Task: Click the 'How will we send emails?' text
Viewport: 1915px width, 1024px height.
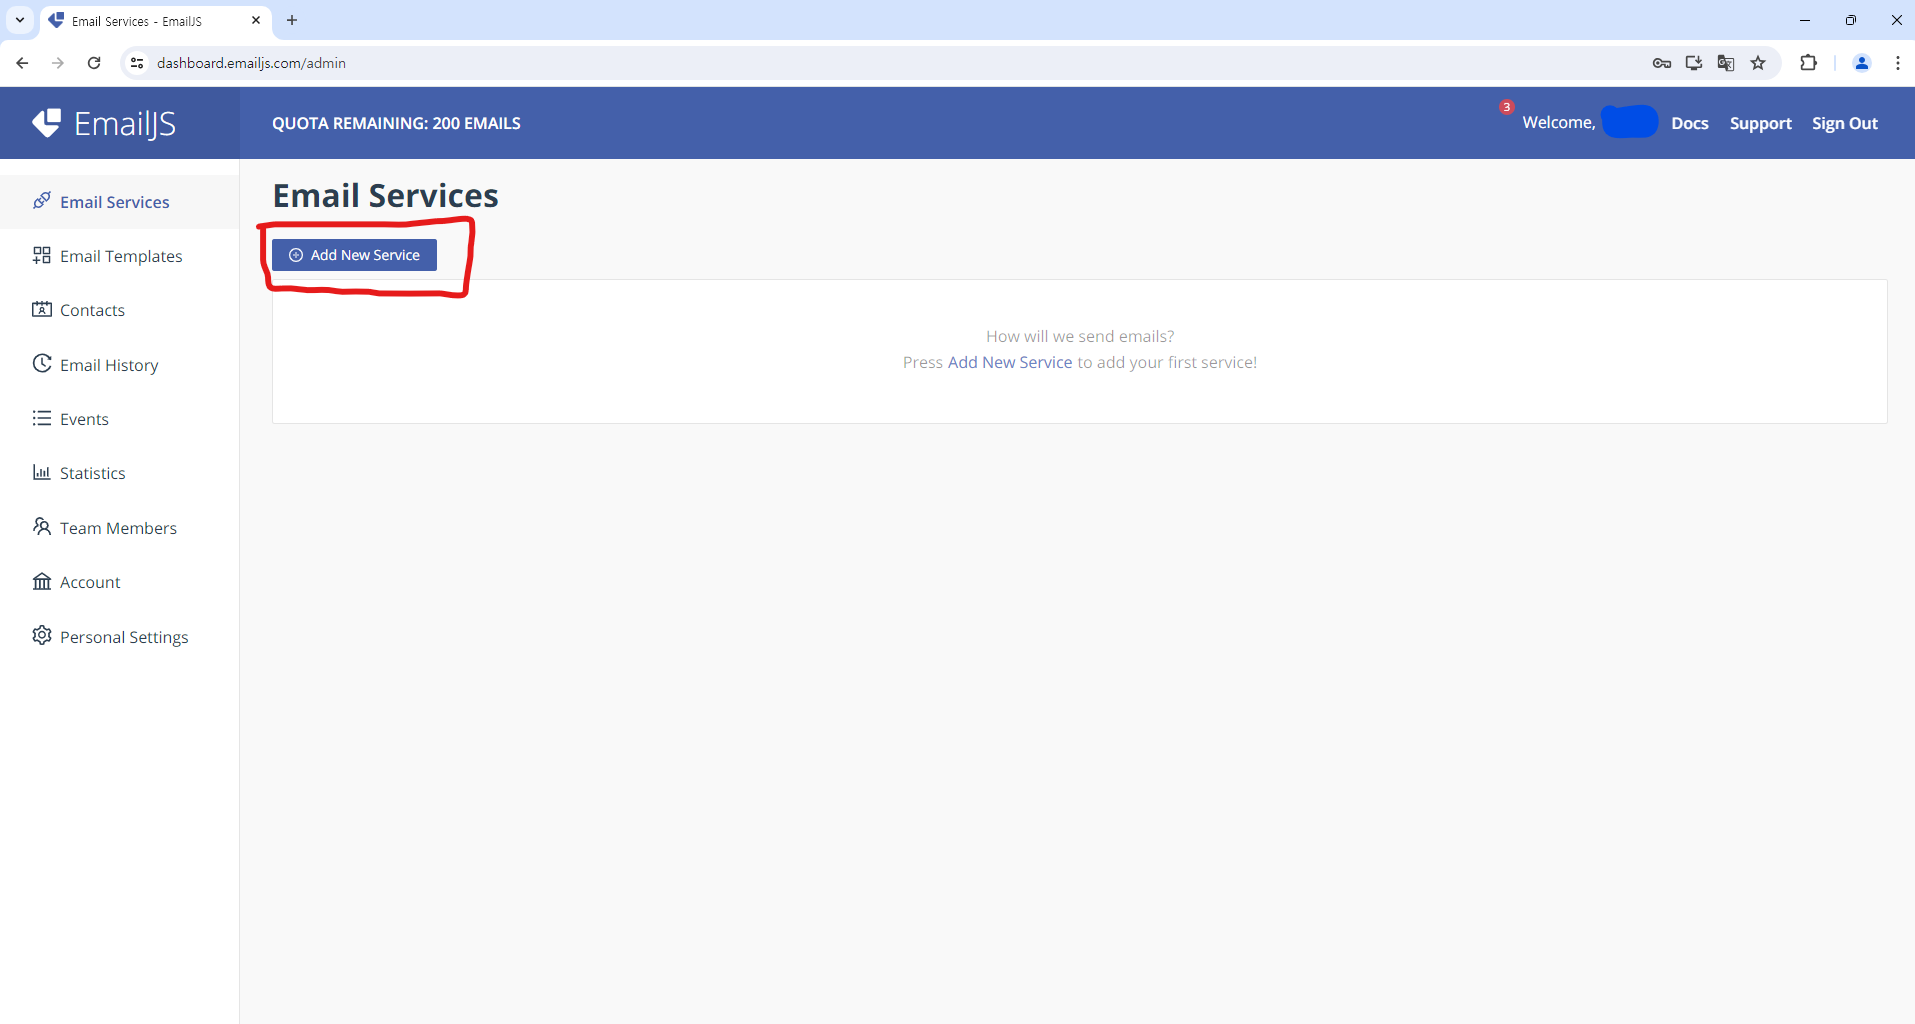Action: pyautogui.click(x=1080, y=336)
